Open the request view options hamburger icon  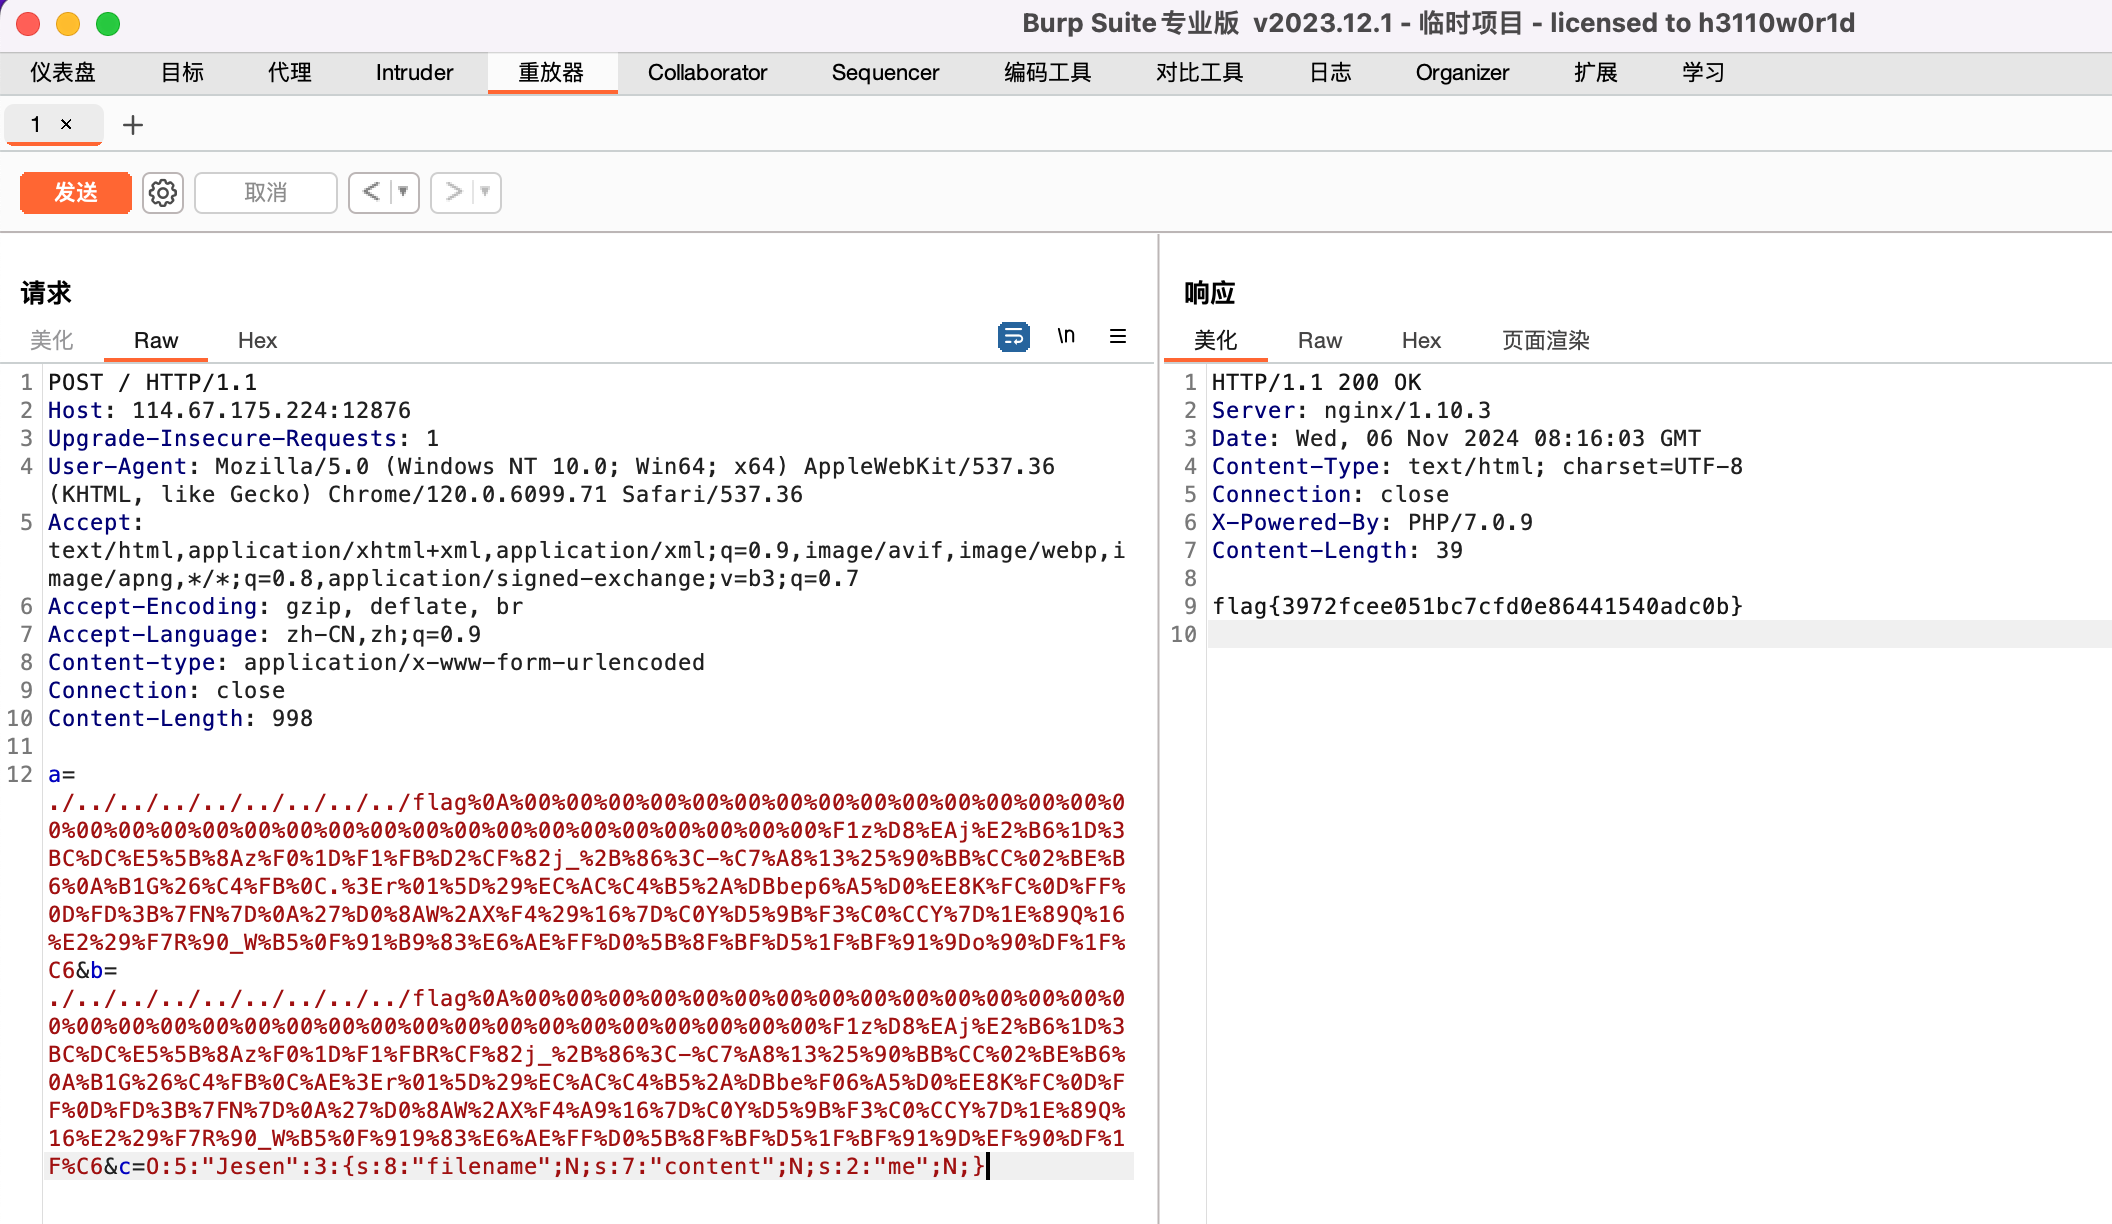click(1117, 337)
